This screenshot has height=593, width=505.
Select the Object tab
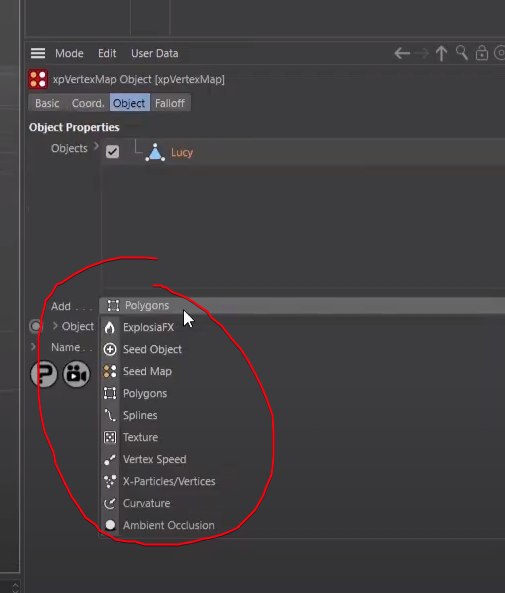coord(129,103)
